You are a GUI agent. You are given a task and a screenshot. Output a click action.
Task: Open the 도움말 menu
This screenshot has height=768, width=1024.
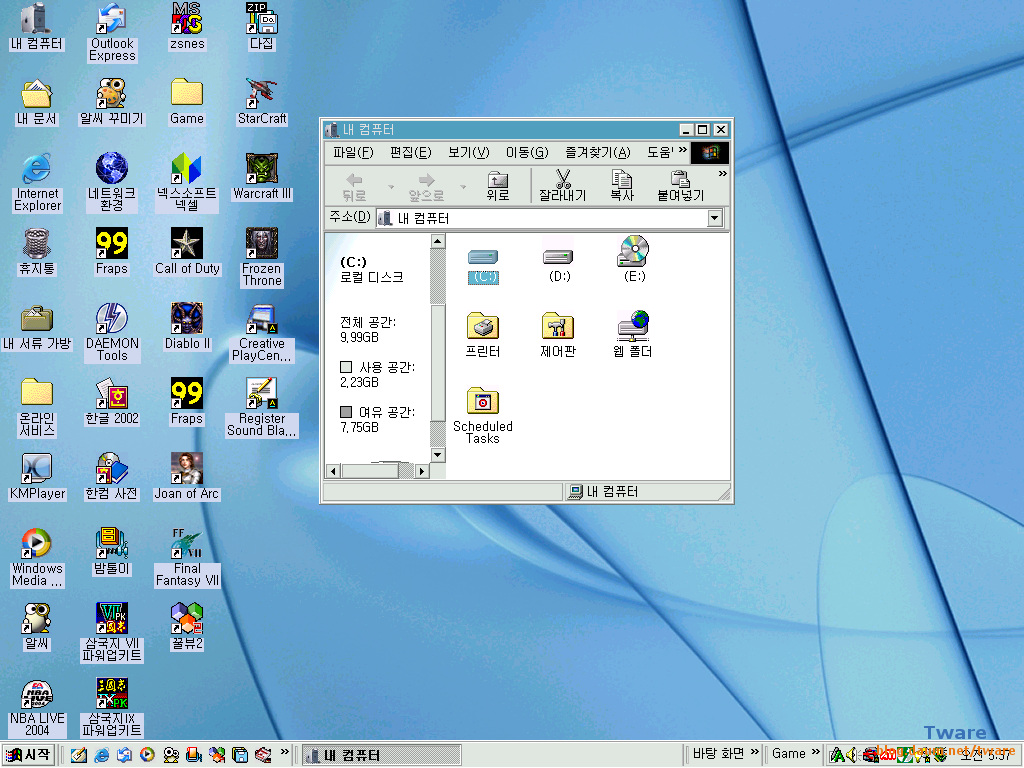coord(660,153)
